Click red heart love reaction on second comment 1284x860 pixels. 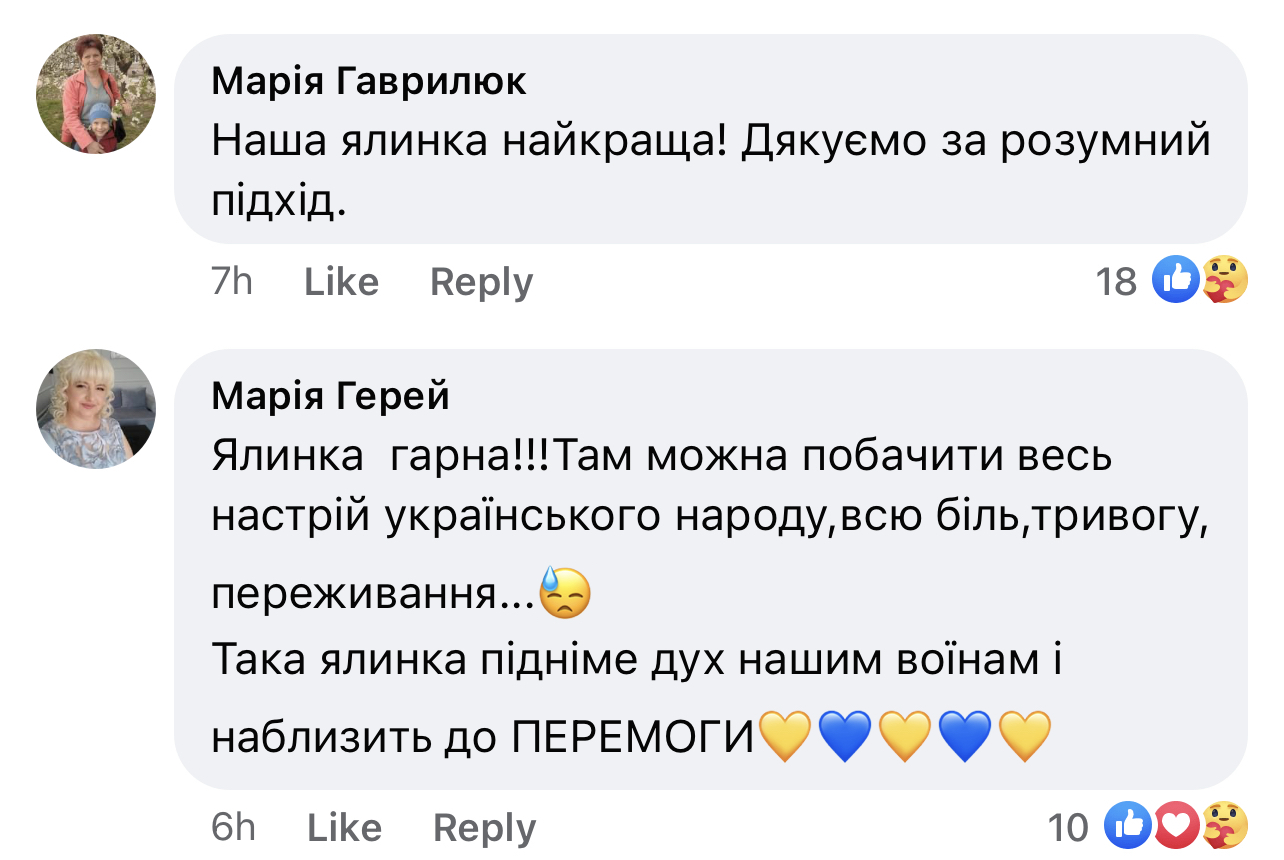tap(1175, 826)
